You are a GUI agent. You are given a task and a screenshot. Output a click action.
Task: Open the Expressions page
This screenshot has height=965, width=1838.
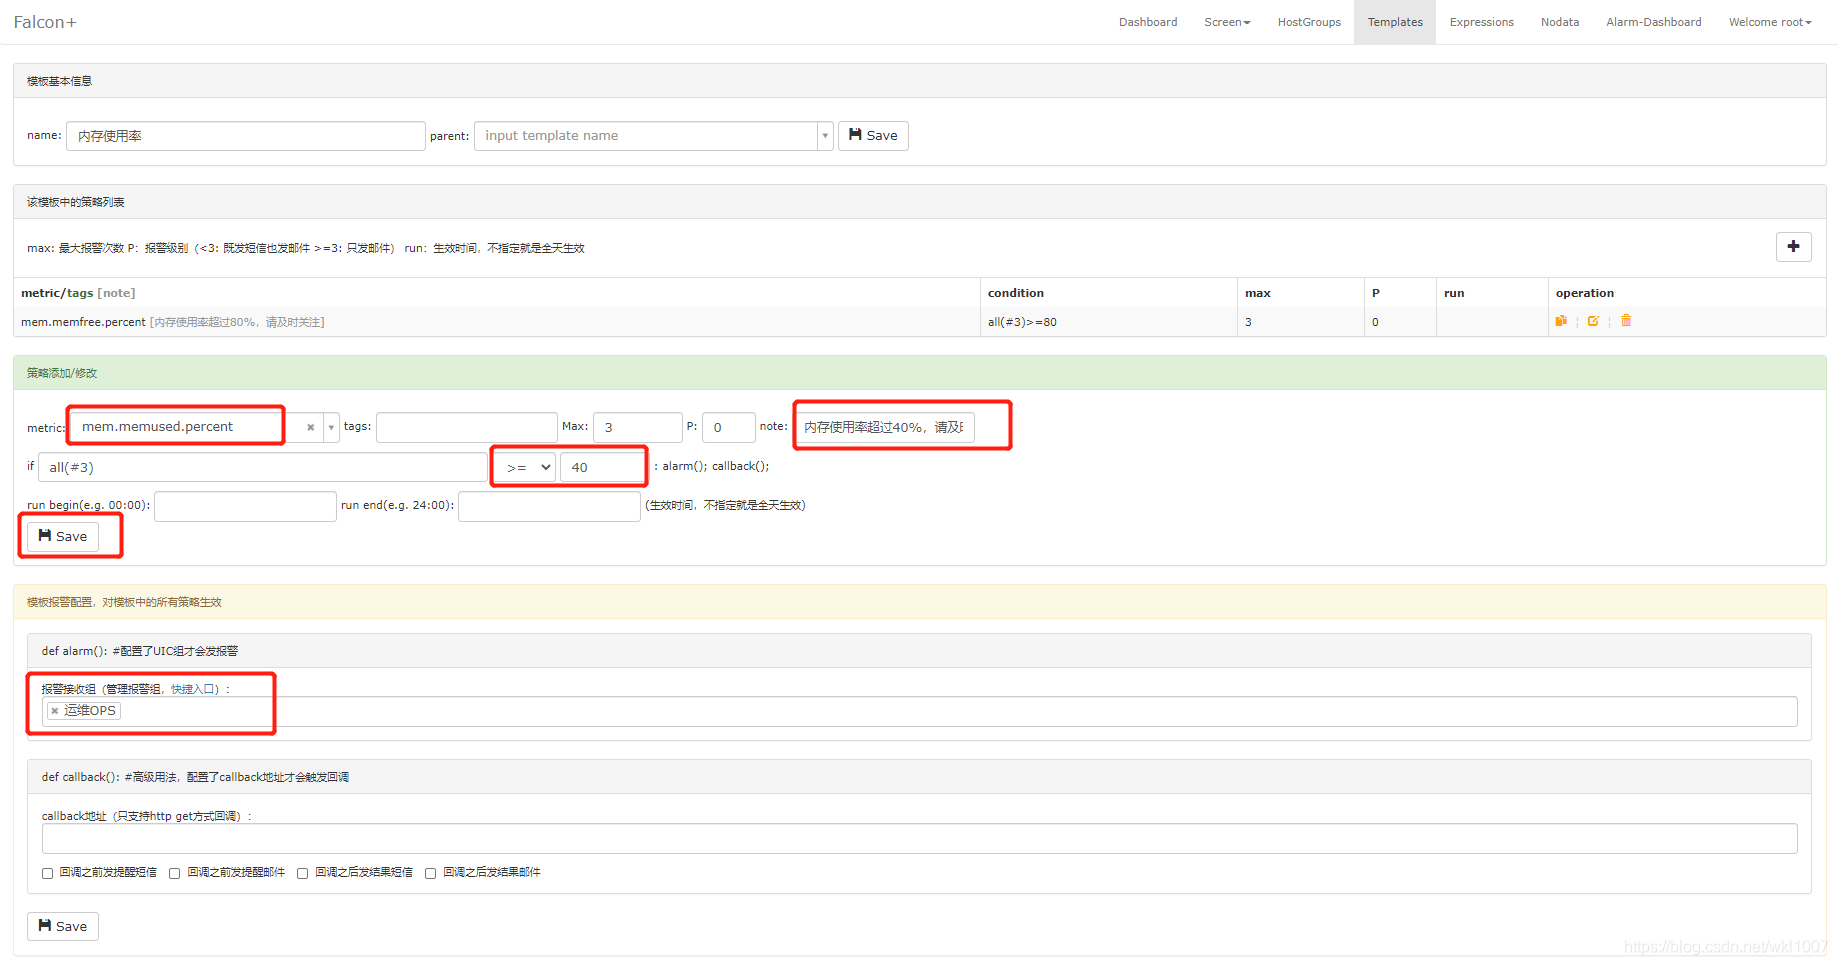tap(1481, 22)
